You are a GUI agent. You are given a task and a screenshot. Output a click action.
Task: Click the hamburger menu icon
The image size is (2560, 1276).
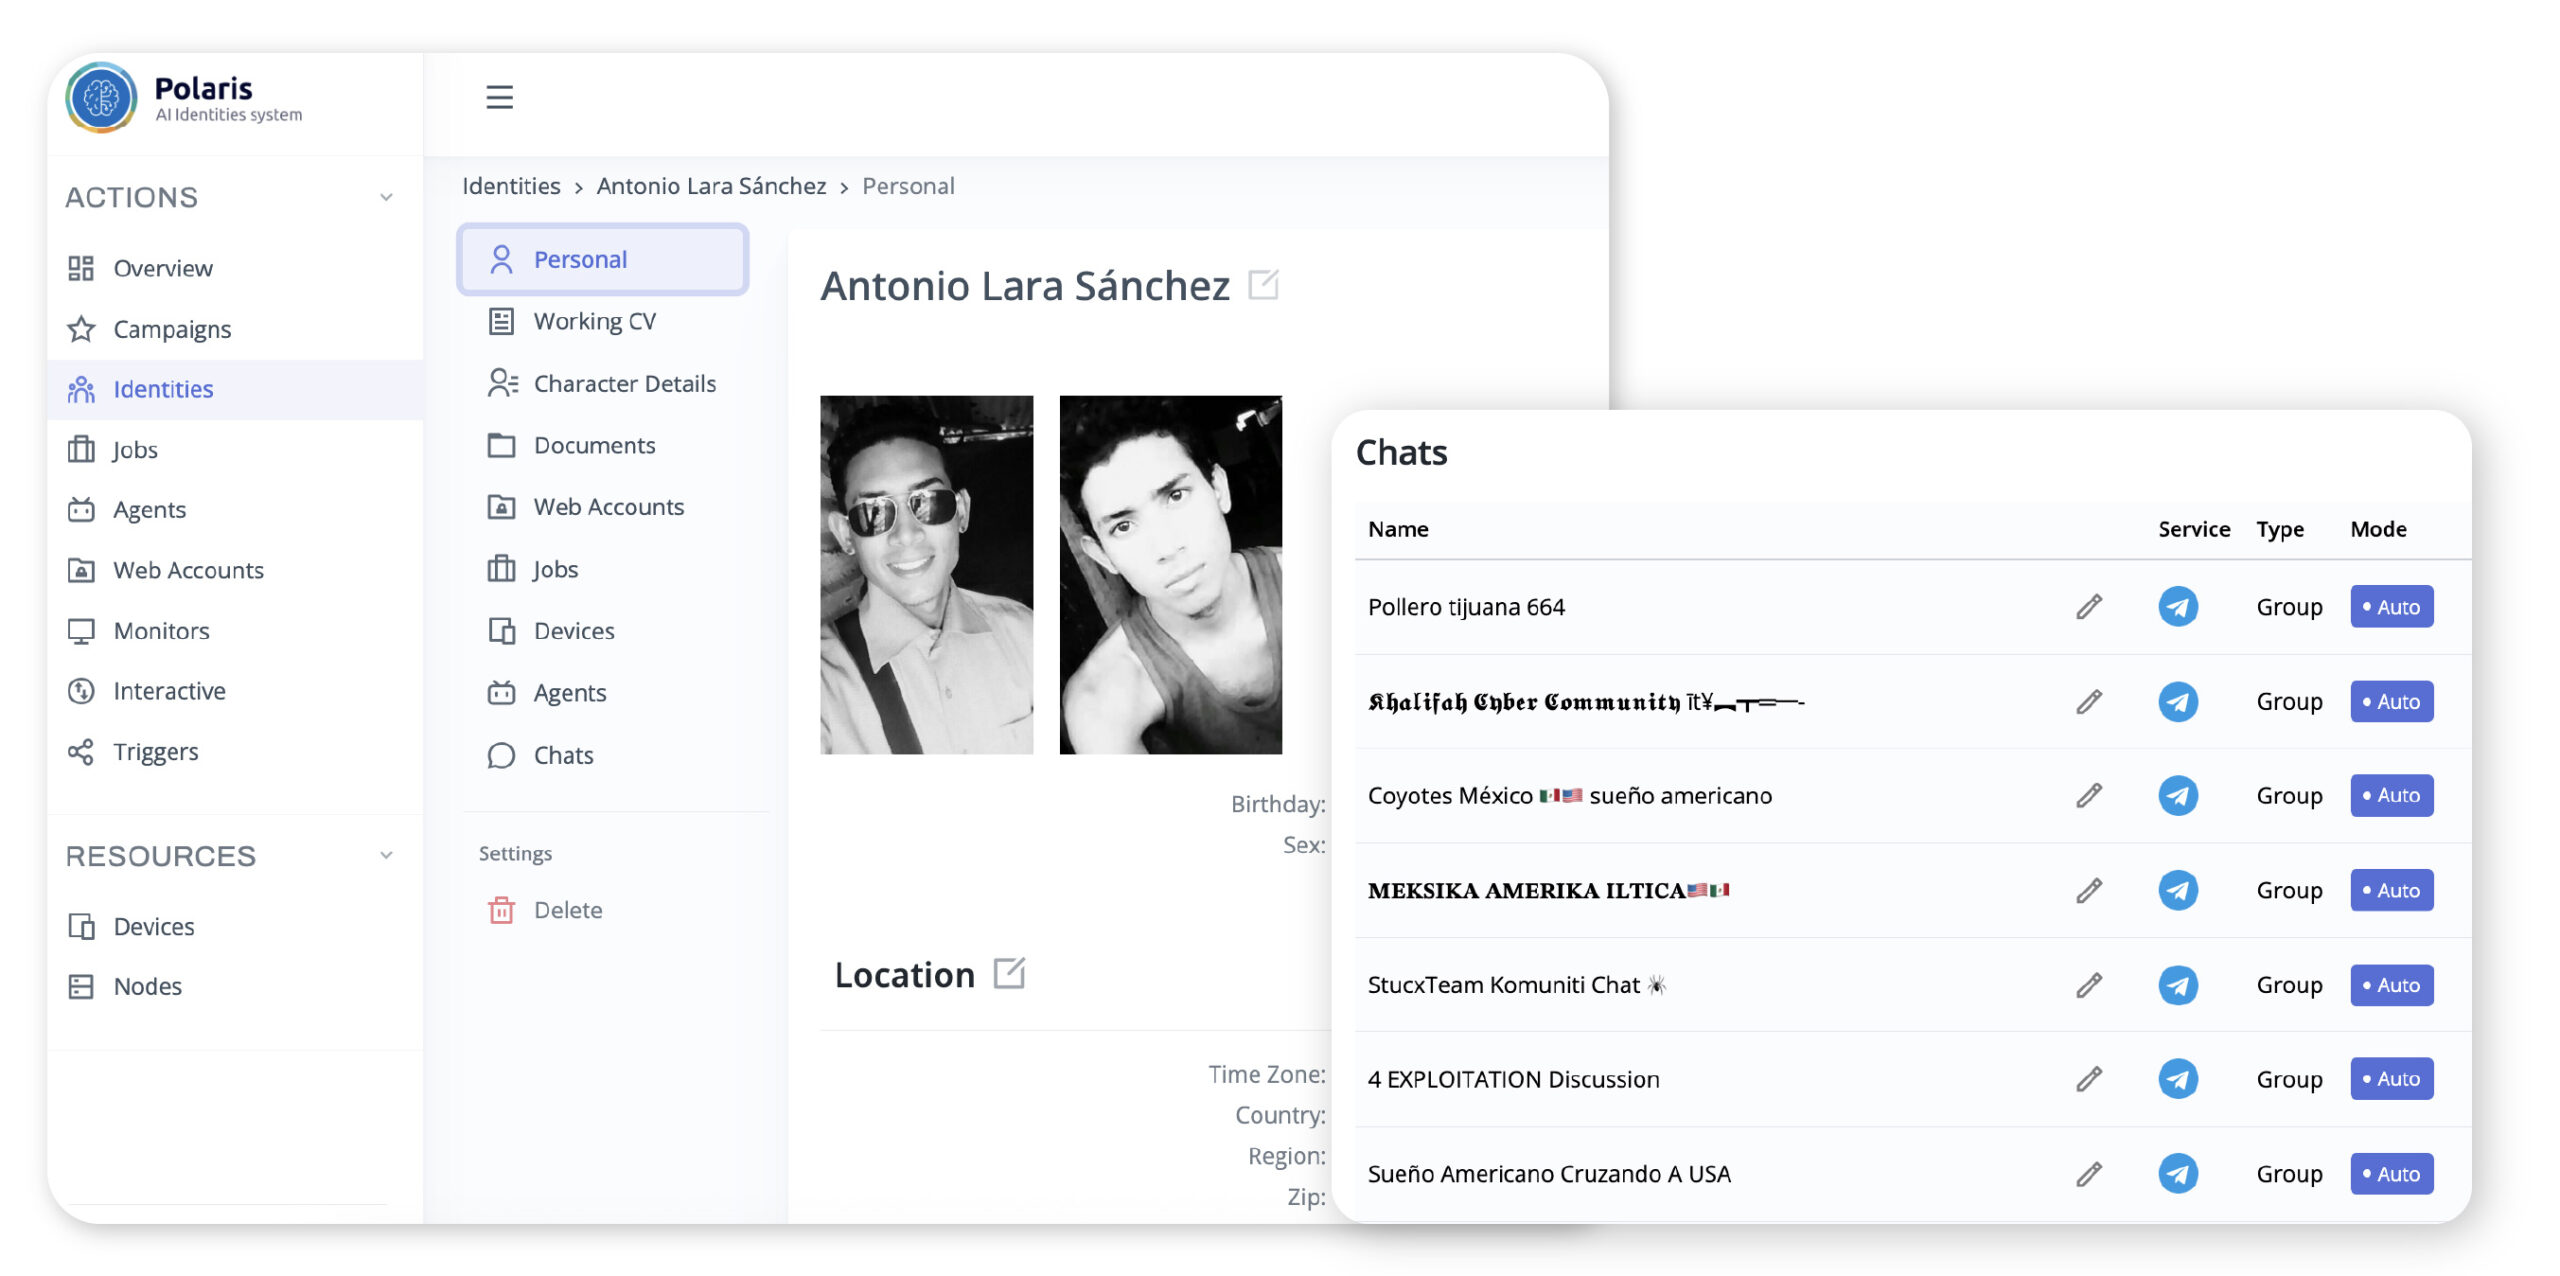pos(499,97)
